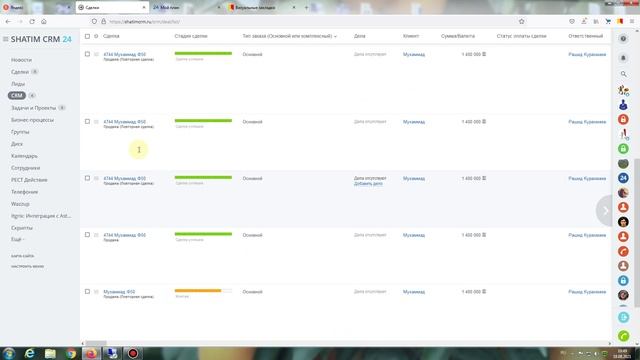Click the shopping cart extension icon
640x360 pixels.
pyautogui.click(x=608, y=21)
